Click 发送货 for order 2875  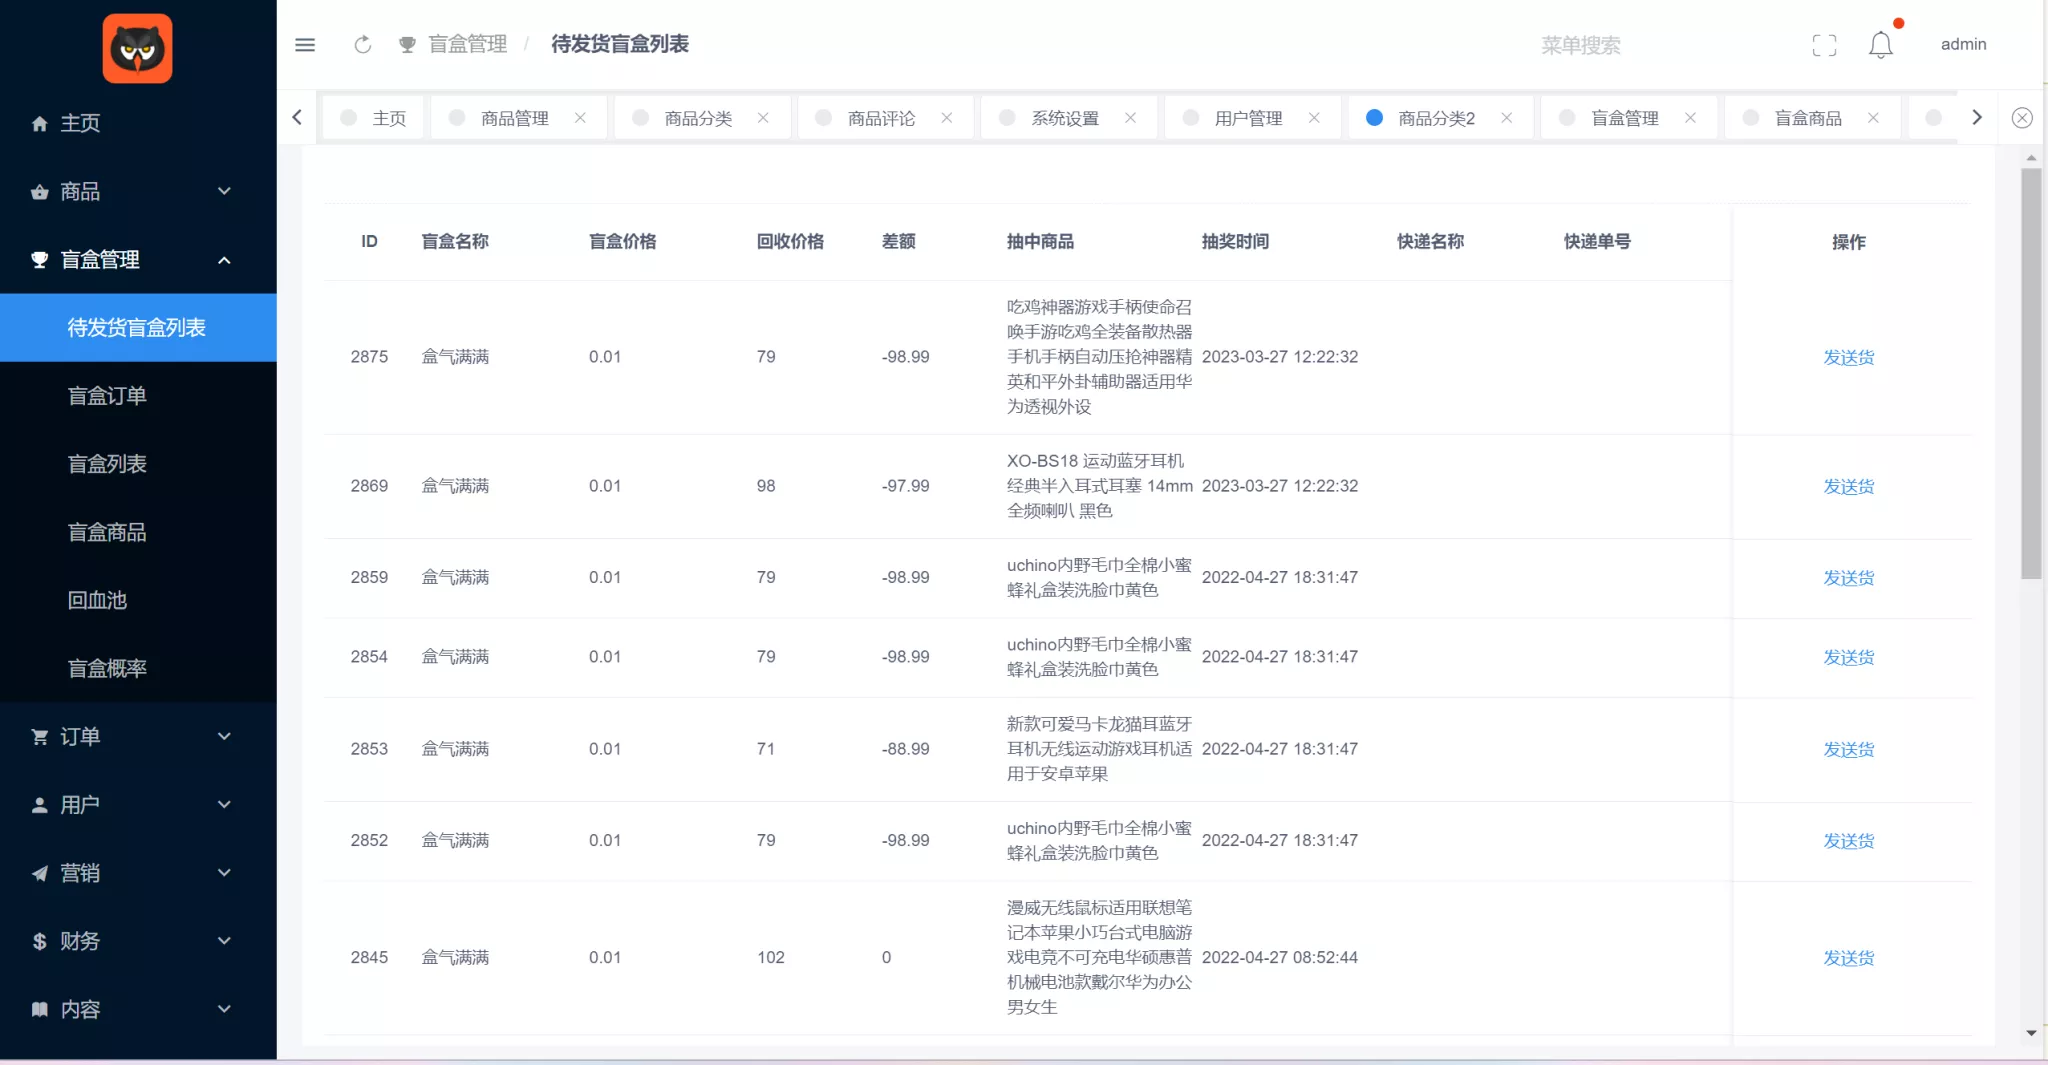(x=1848, y=357)
